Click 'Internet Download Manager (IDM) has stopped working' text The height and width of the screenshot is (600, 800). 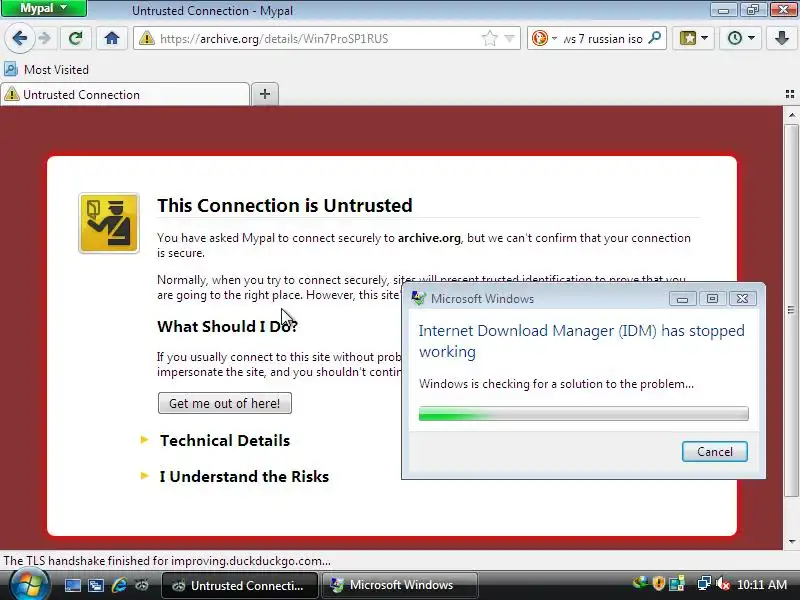coord(582,341)
